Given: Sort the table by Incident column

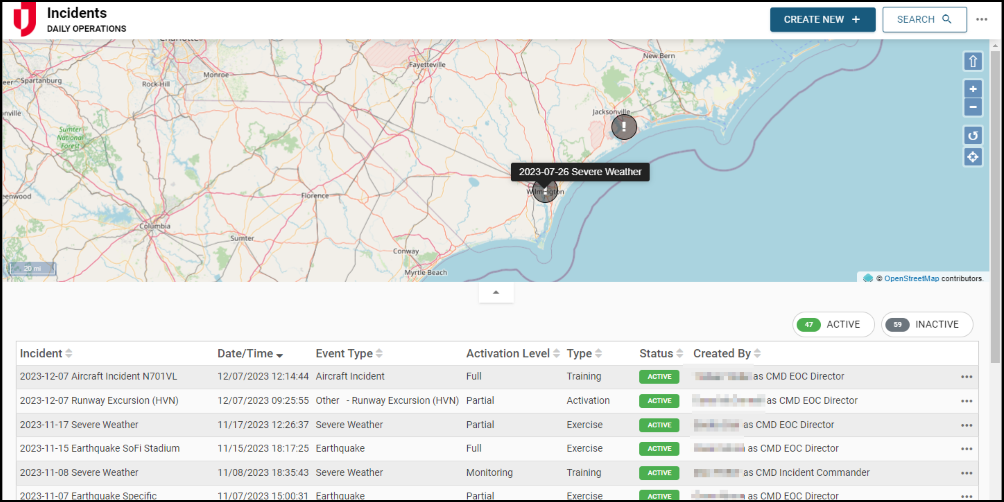Looking at the screenshot, I should [46, 354].
